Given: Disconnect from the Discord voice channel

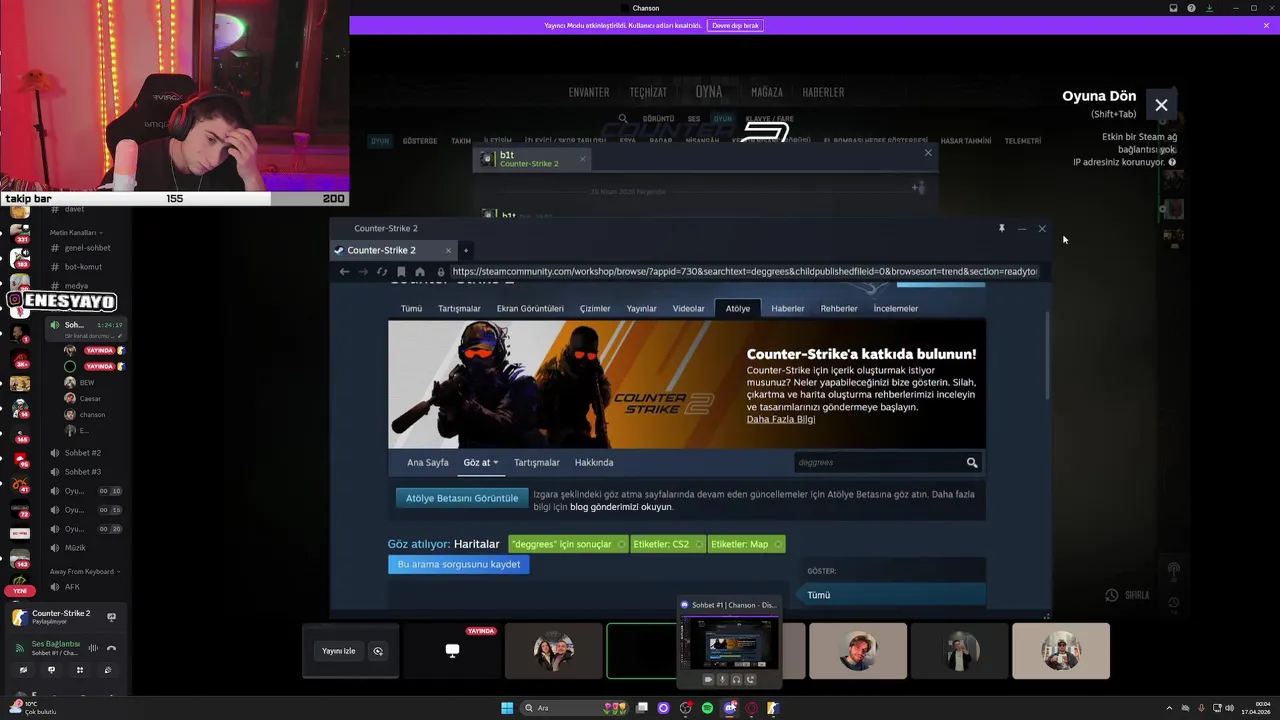Looking at the screenshot, I should 111,648.
